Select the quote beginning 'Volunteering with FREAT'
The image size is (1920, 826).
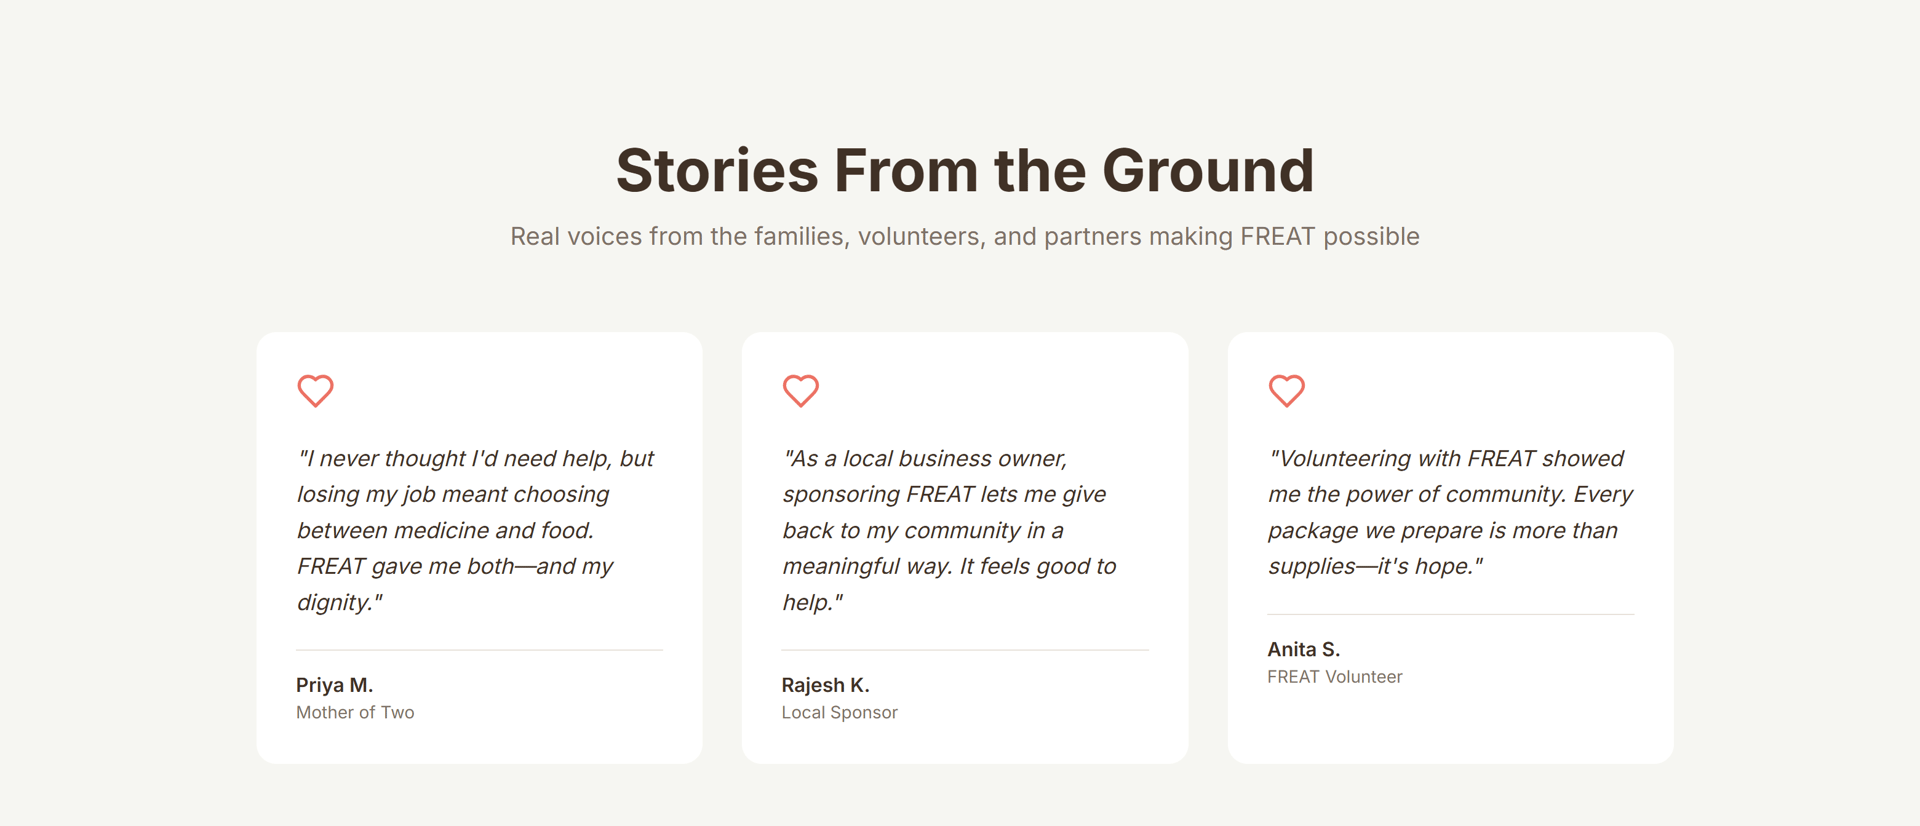coord(1449,512)
